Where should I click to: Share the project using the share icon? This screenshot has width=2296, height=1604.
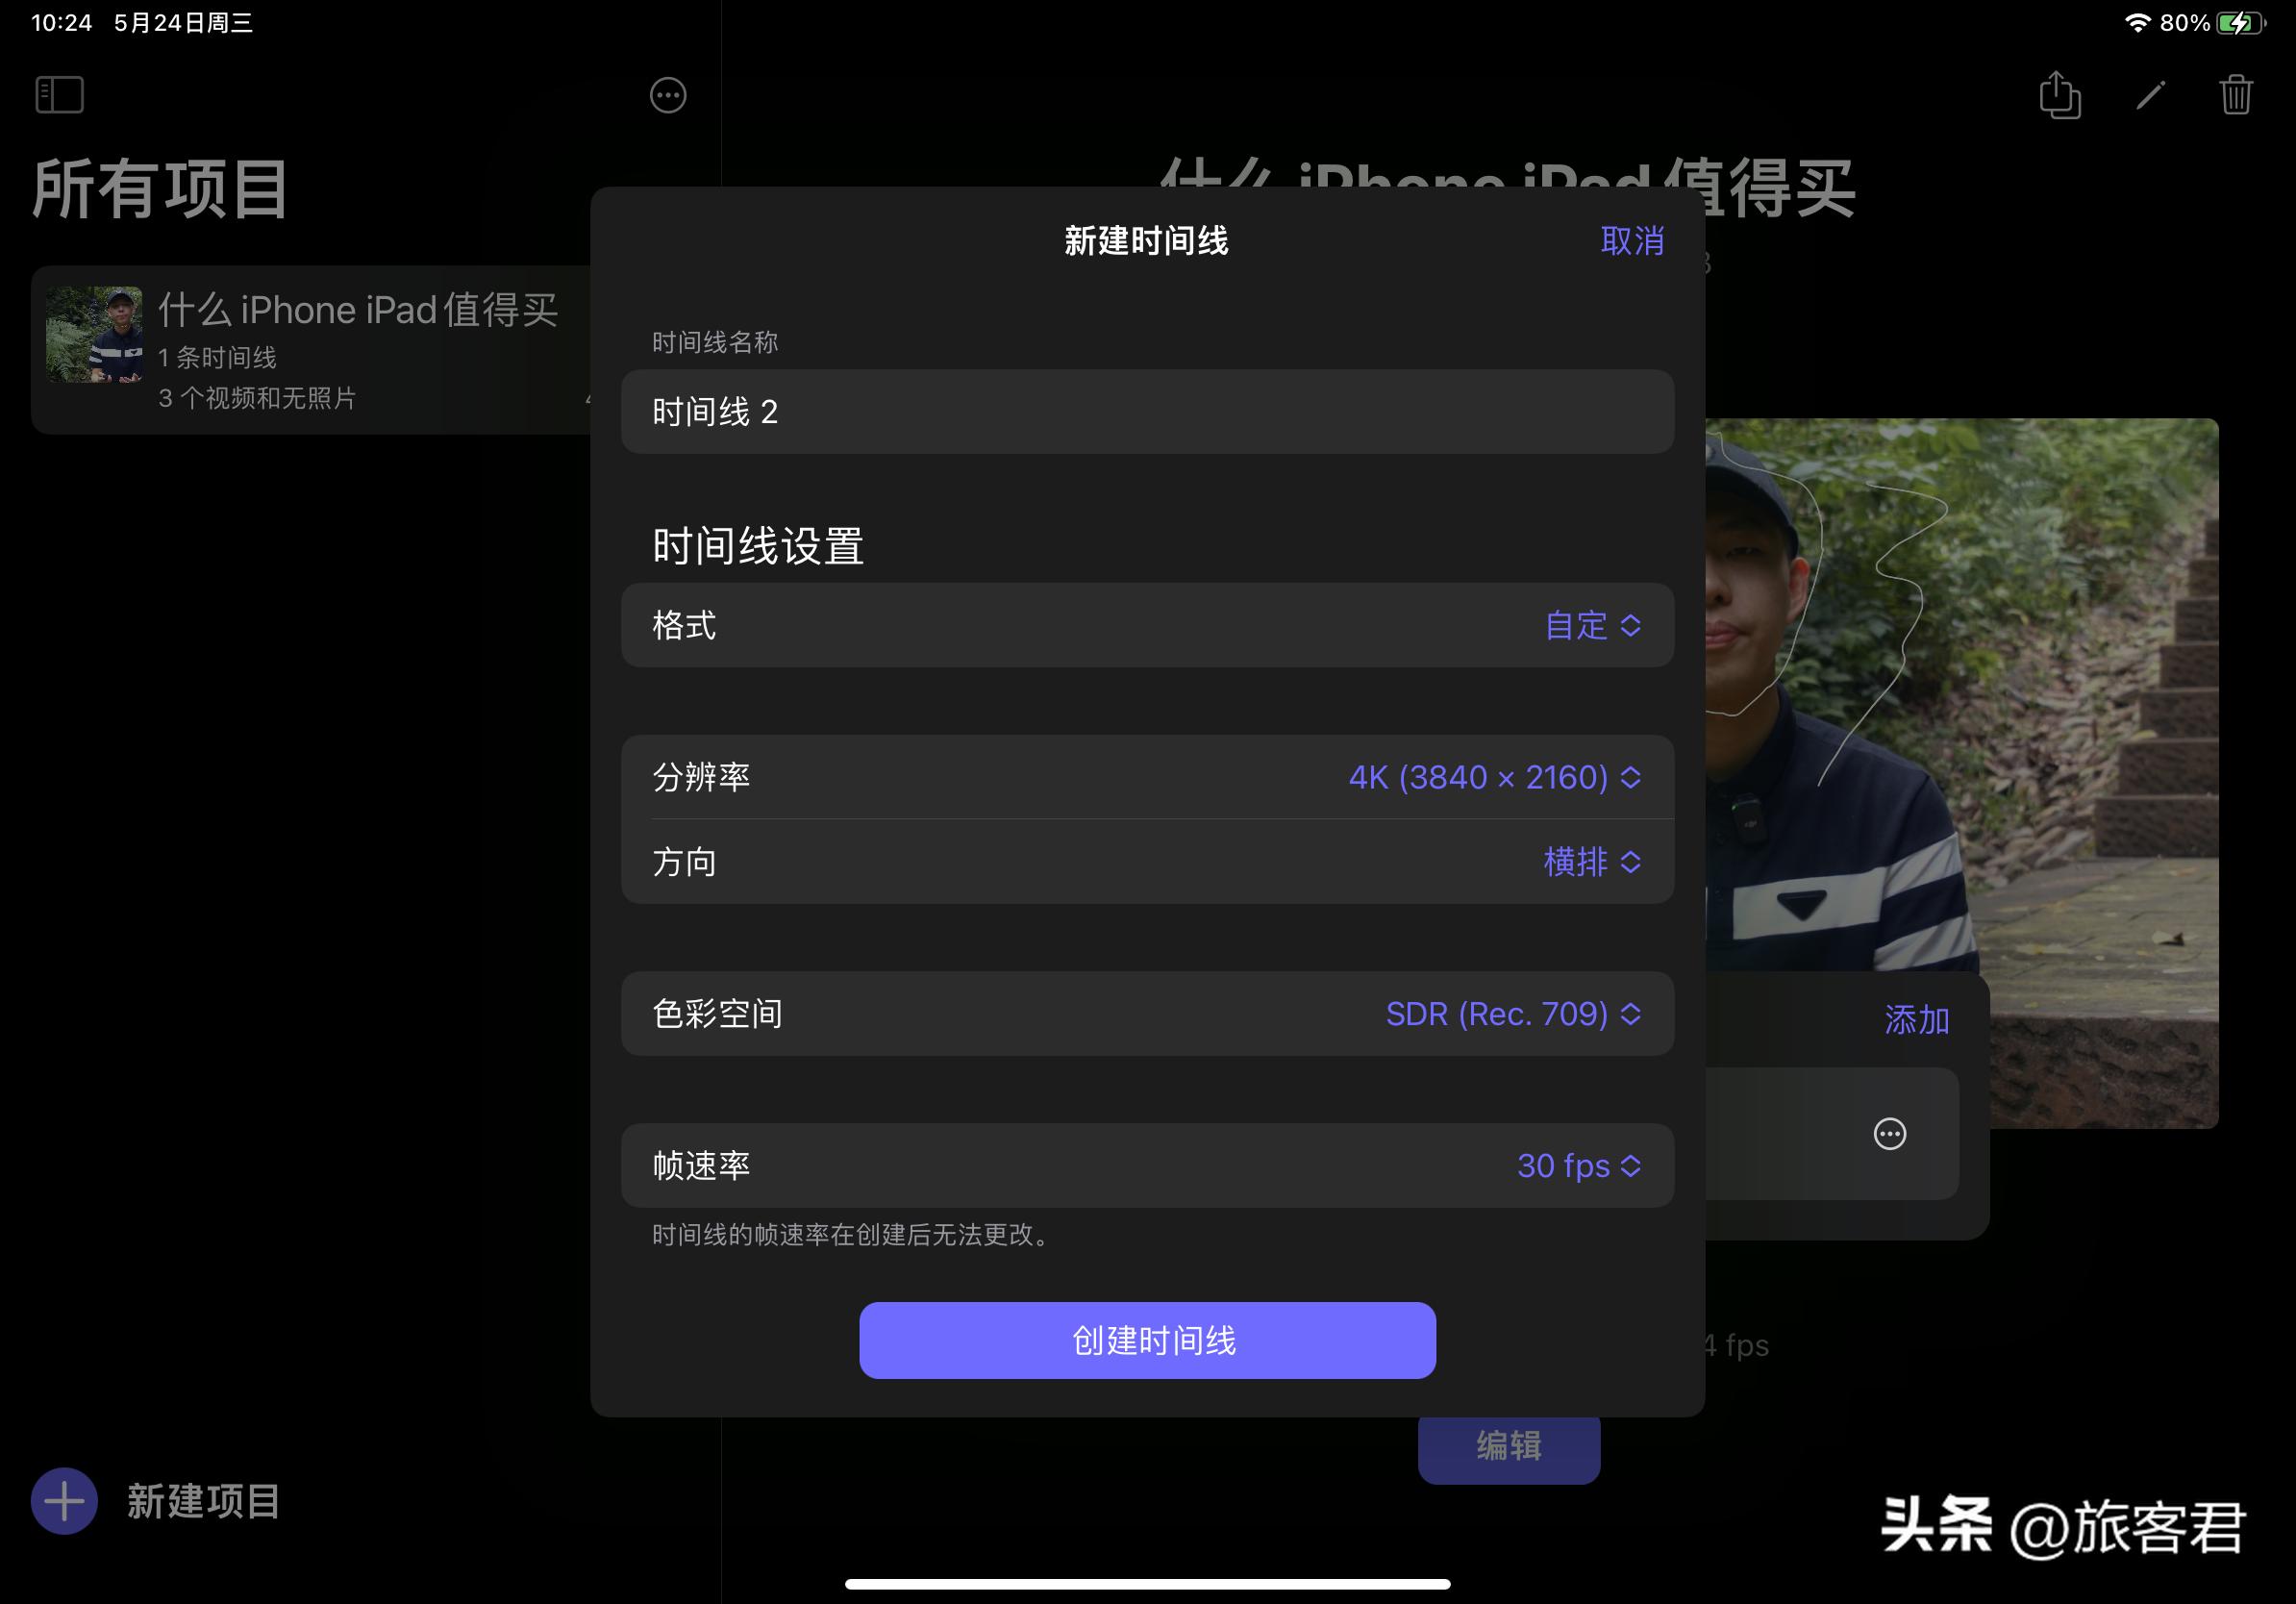pos(2062,95)
